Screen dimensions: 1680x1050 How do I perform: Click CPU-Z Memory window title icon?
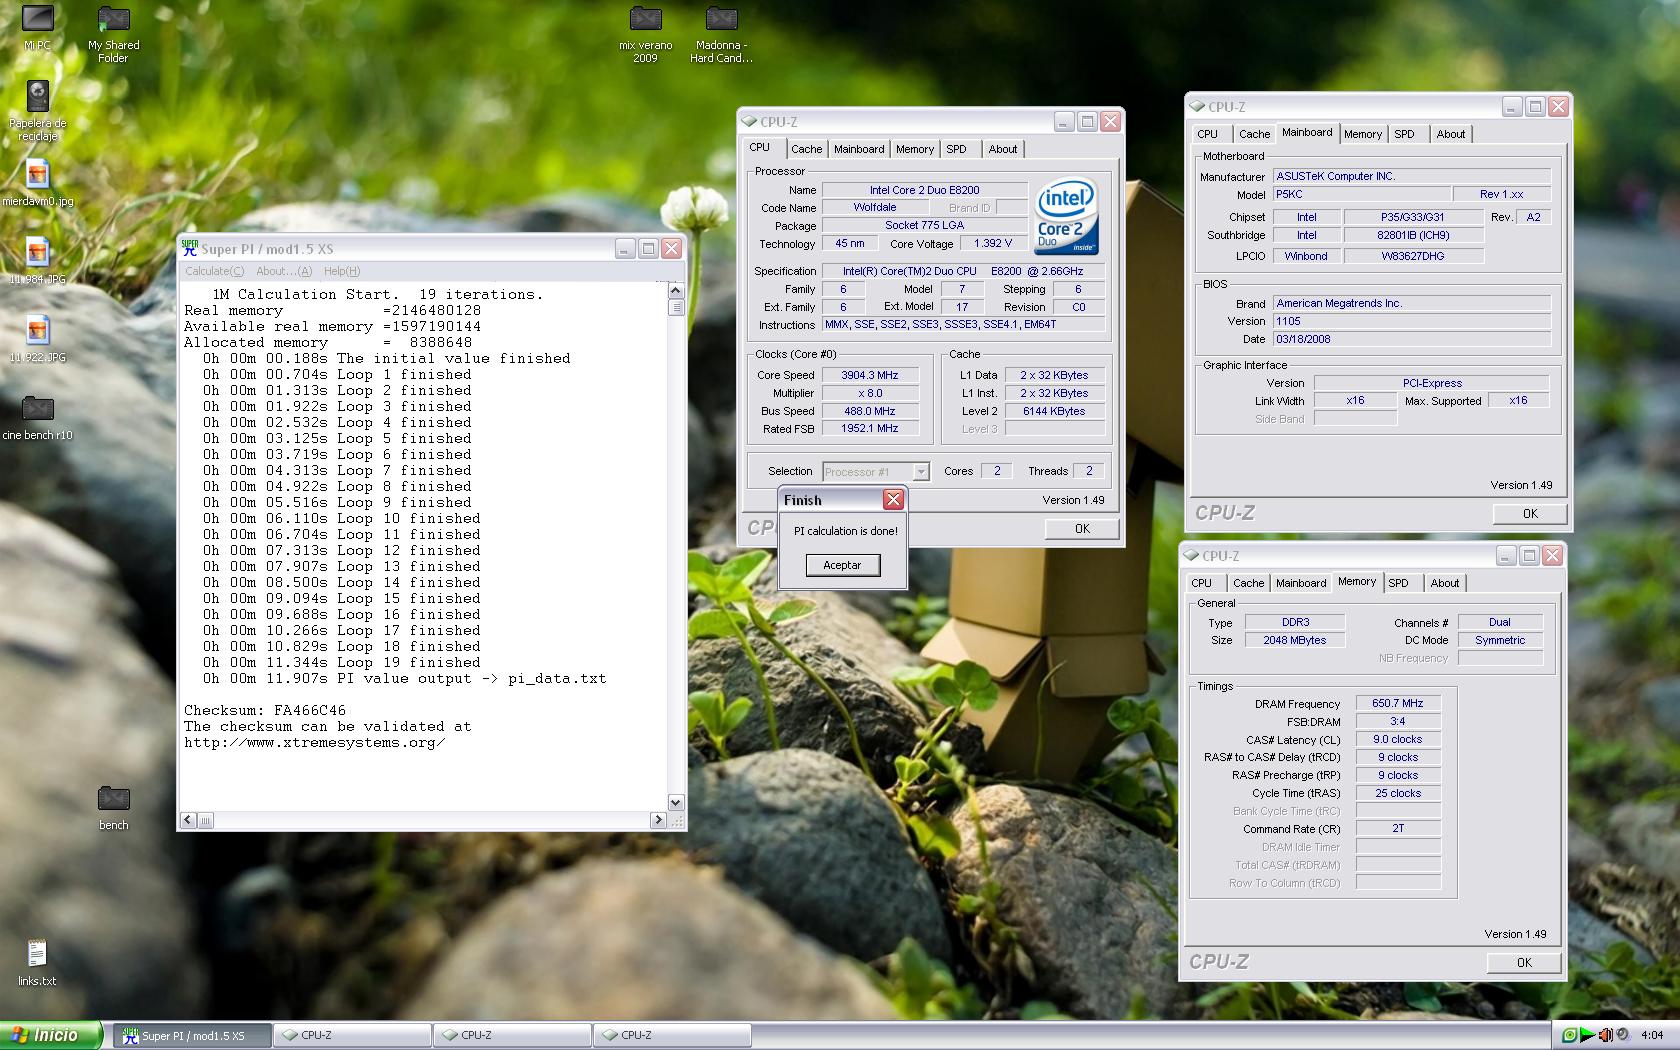click(1191, 555)
